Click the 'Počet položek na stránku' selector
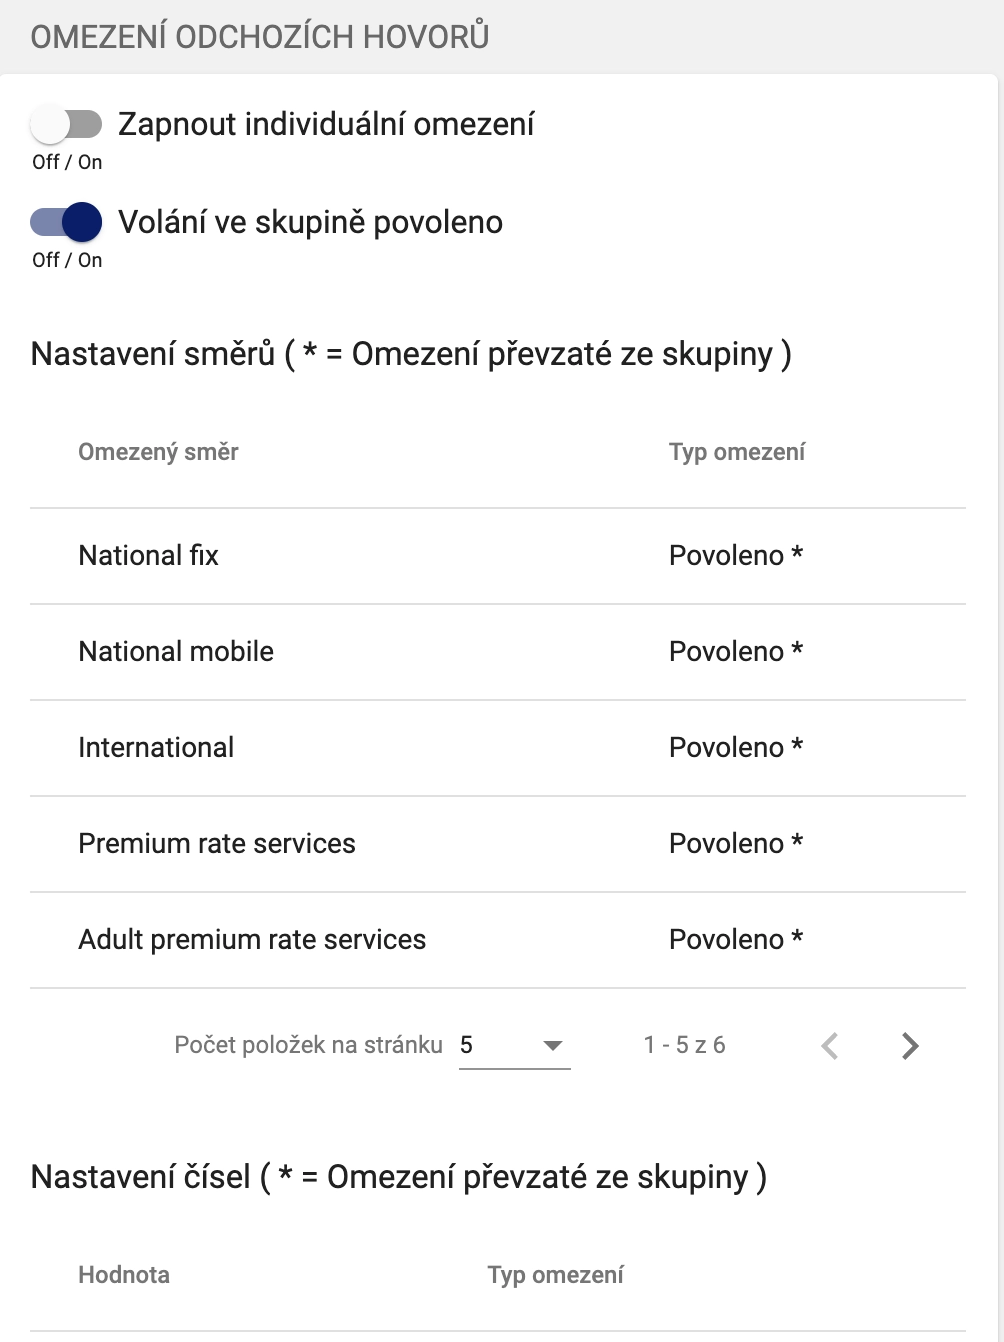 pos(307,1044)
